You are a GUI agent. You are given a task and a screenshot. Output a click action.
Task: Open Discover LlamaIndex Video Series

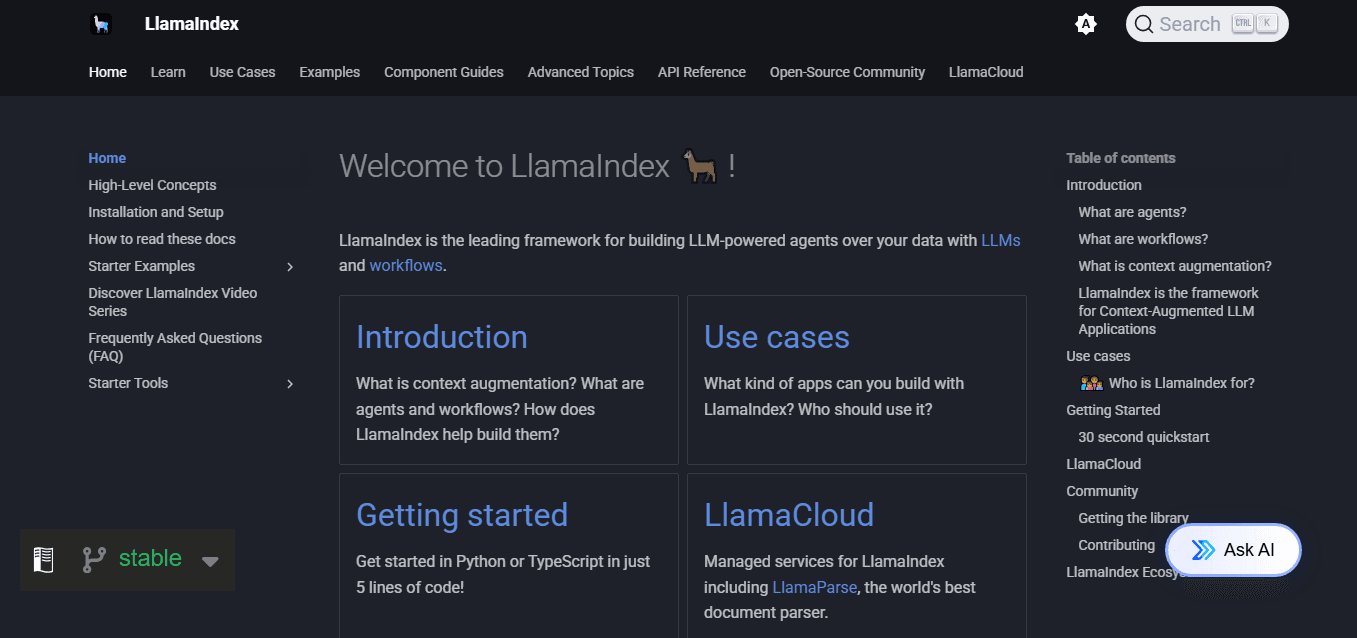(173, 302)
